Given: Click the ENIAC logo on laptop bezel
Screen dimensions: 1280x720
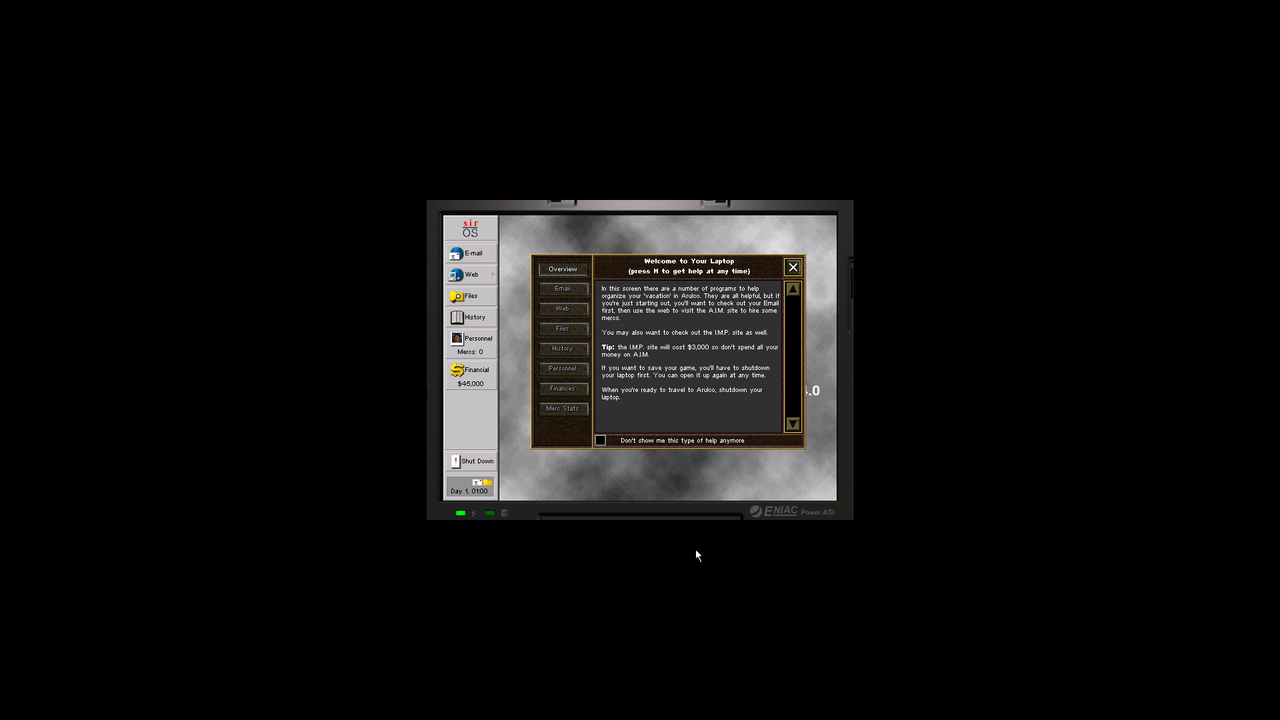Looking at the screenshot, I should click(x=774, y=511).
